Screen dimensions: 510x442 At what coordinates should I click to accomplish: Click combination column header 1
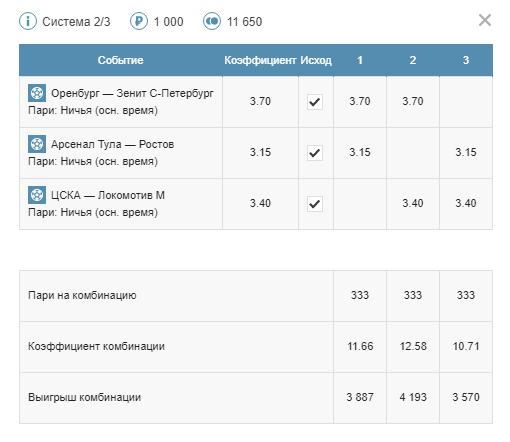pyautogui.click(x=360, y=60)
